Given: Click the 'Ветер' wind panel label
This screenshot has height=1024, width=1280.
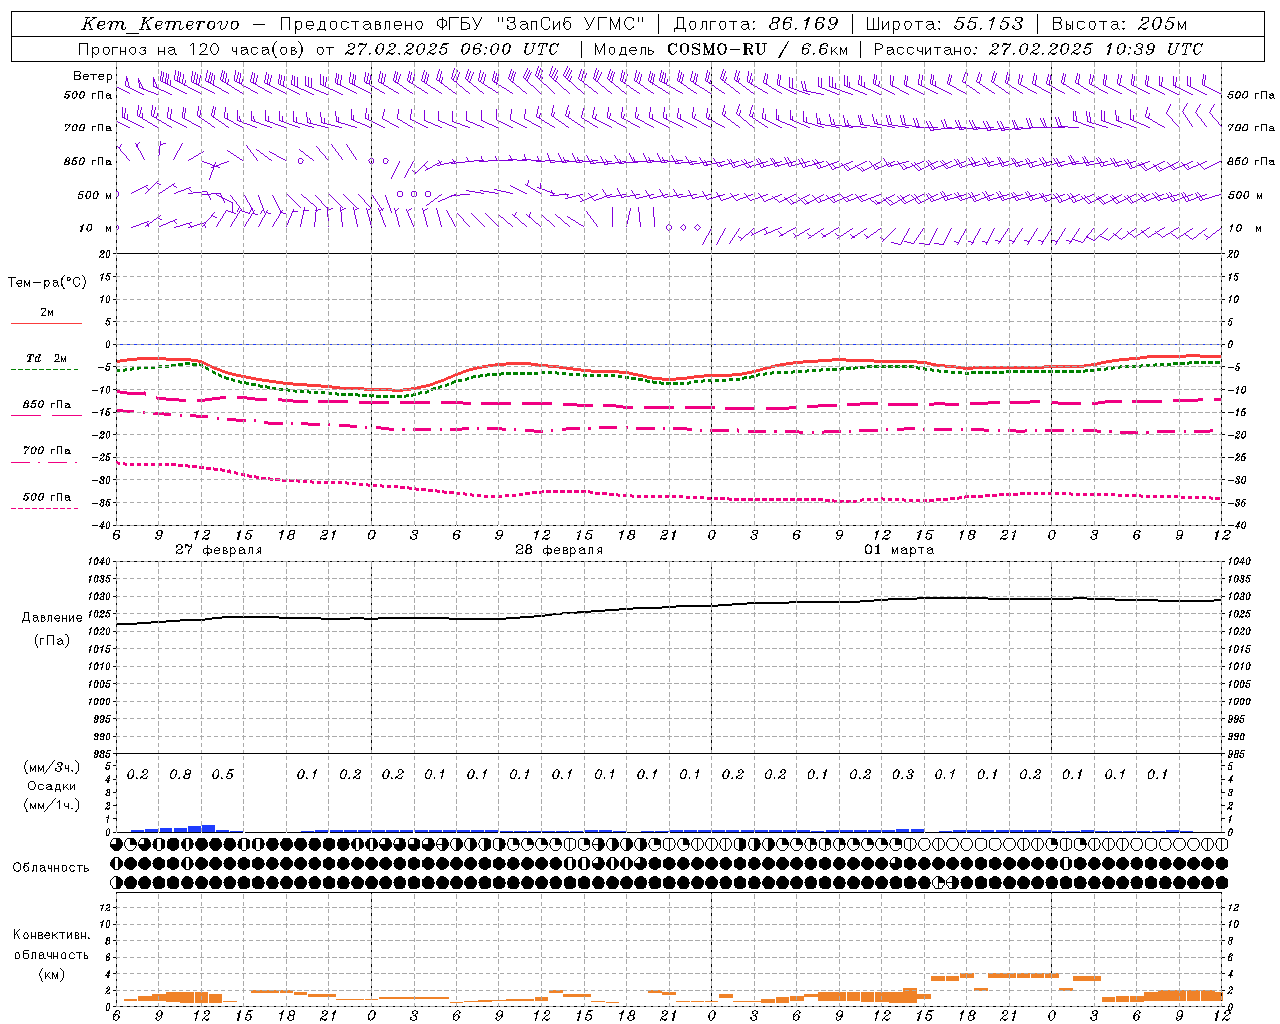Looking at the screenshot, I should (x=92, y=76).
